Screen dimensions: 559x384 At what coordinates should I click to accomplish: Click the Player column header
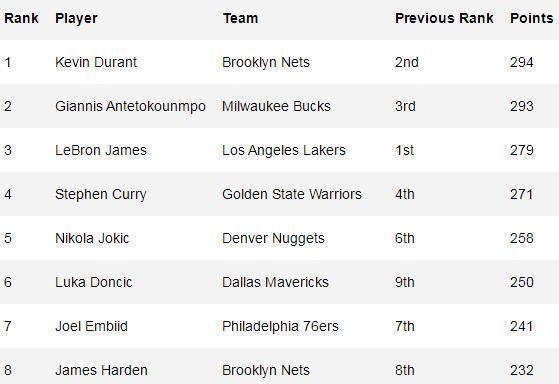[x=76, y=19]
